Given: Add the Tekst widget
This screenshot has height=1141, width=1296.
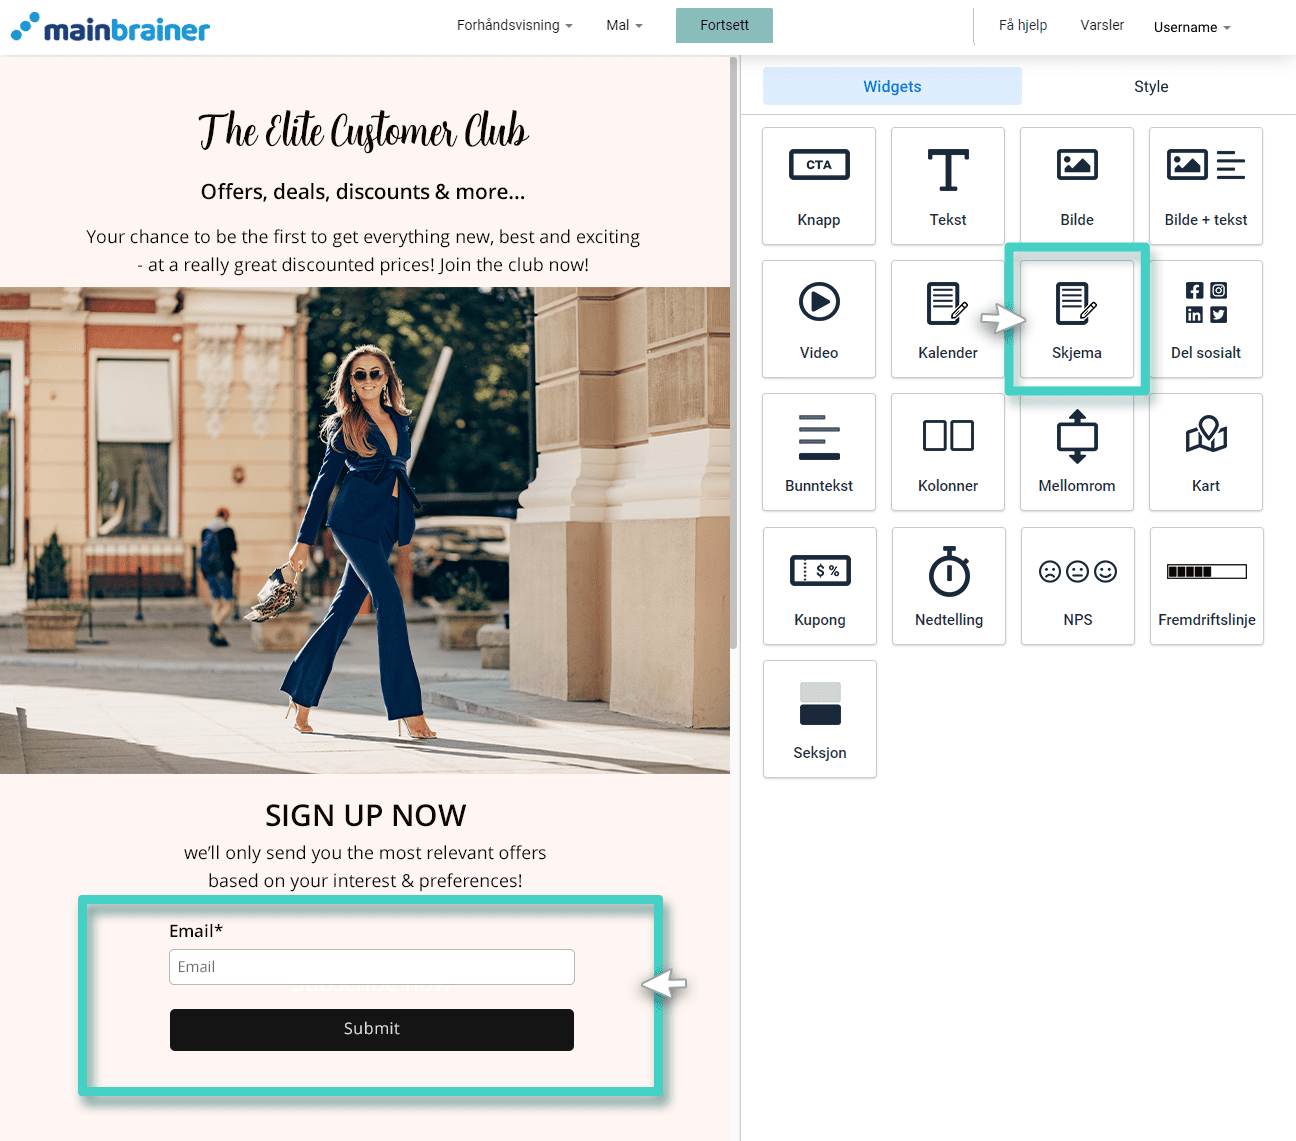Looking at the screenshot, I should (x=947, y=186).
